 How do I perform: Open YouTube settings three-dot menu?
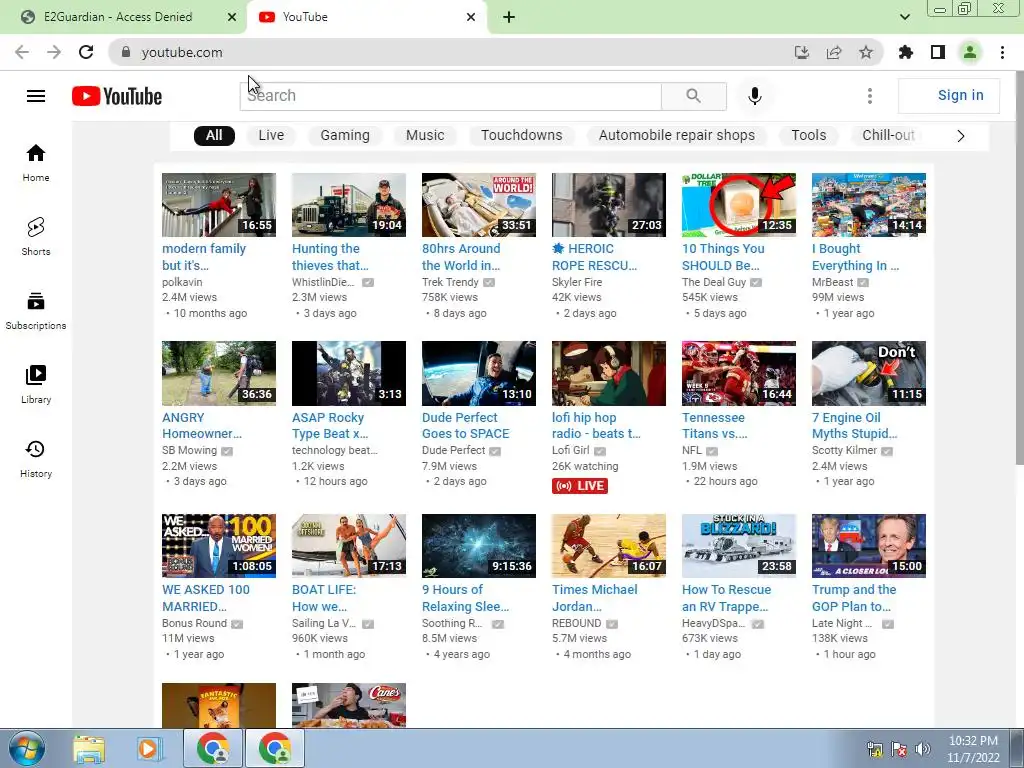coord(869,96)
